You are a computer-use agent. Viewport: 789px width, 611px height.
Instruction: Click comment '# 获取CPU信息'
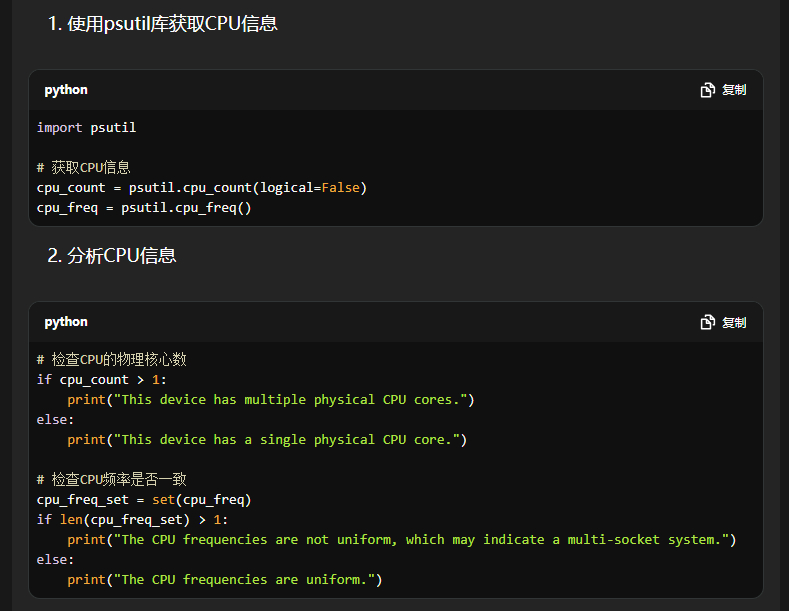click(x=84, y=168)
